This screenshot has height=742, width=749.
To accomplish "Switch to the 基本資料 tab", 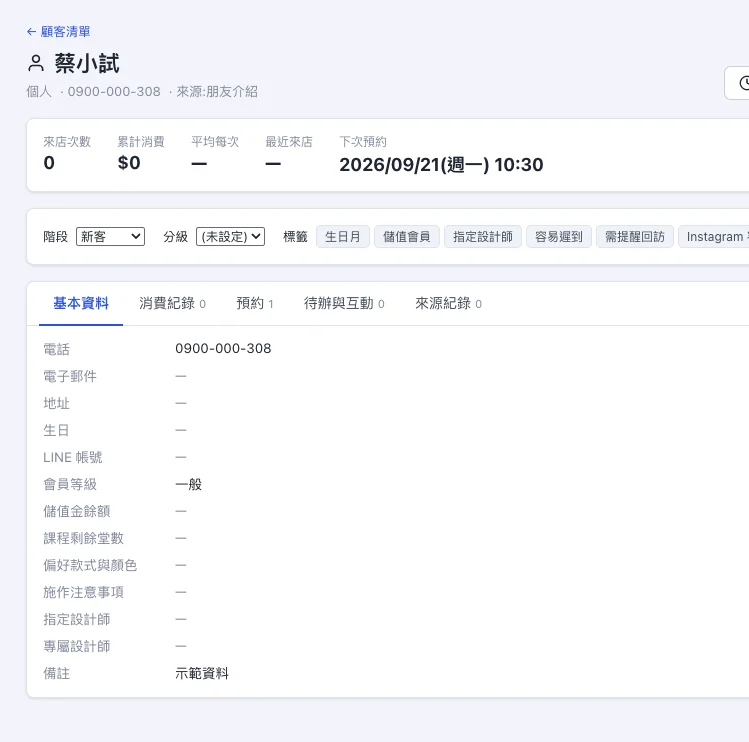I will [x=81, y=303].
